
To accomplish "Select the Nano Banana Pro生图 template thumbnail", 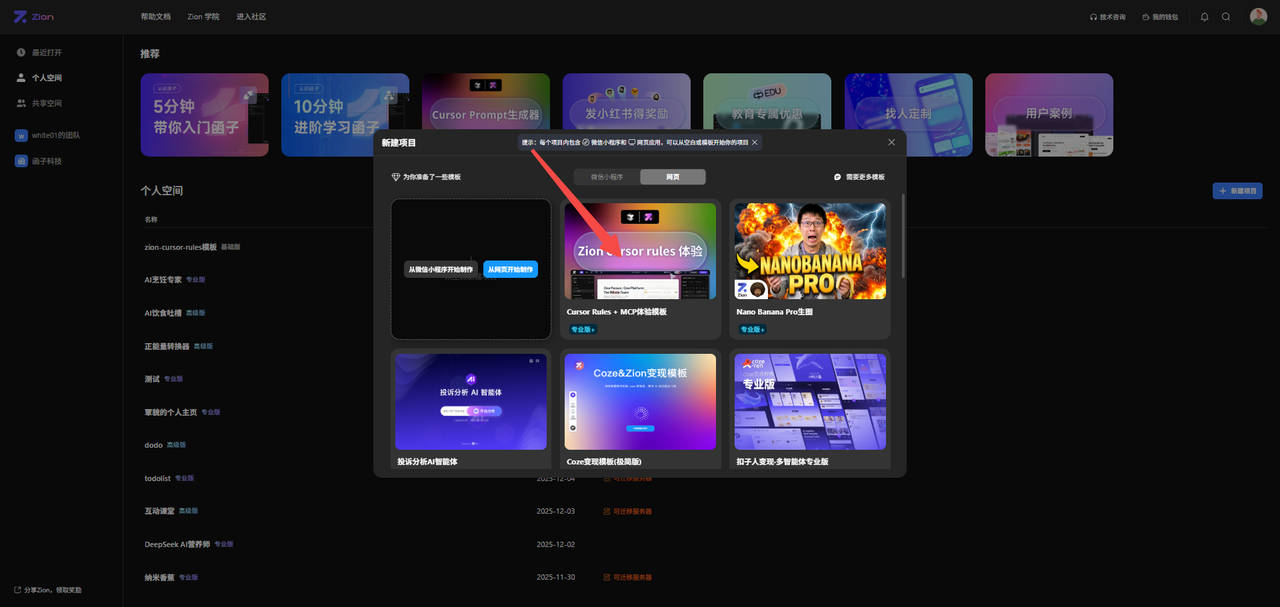I will 810,251.
